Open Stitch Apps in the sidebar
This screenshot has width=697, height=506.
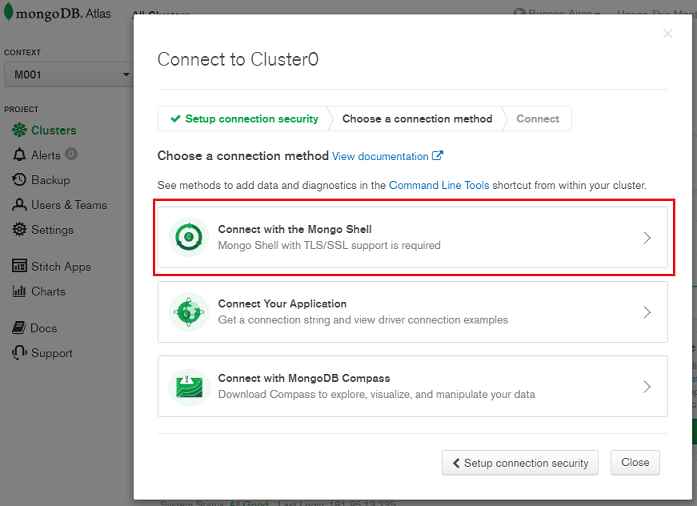tap(61, 266)
